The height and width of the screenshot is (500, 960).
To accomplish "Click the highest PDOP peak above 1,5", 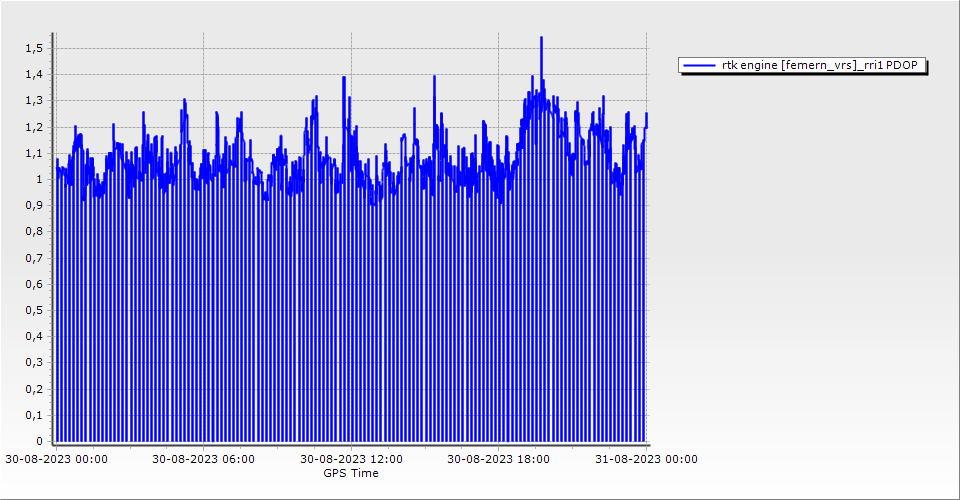I will tap(541, 39).
